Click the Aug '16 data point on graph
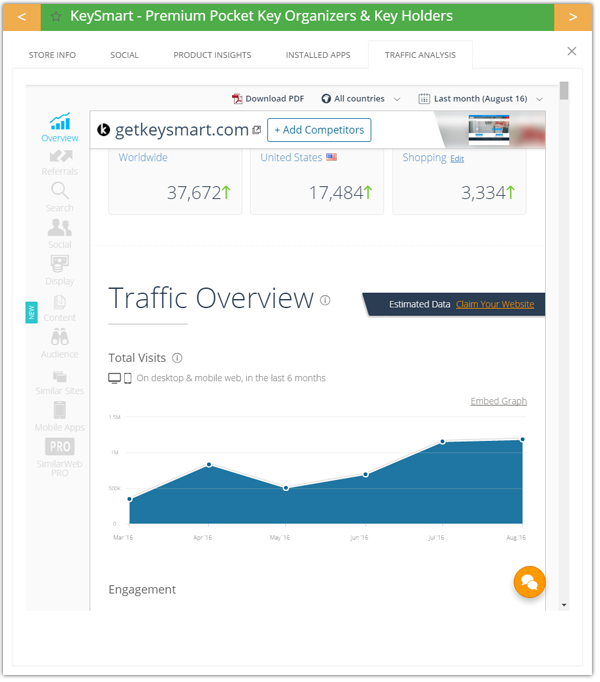Screen dimensions: 600x682 tap(523, 440)
